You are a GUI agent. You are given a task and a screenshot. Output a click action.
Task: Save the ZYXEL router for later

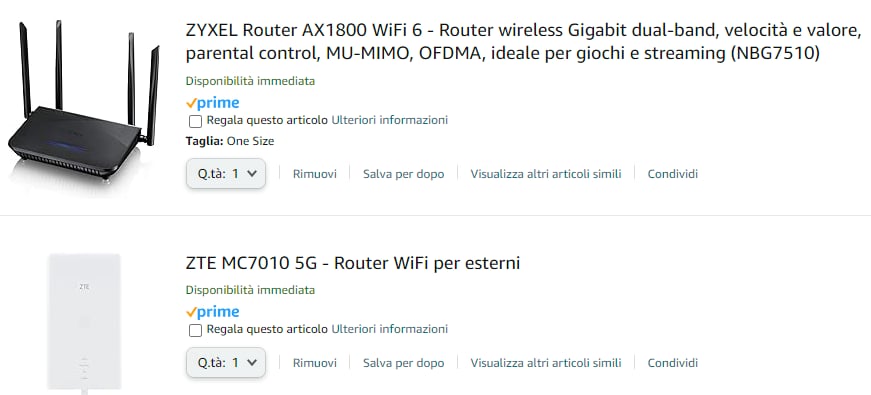tap(404, 174)
